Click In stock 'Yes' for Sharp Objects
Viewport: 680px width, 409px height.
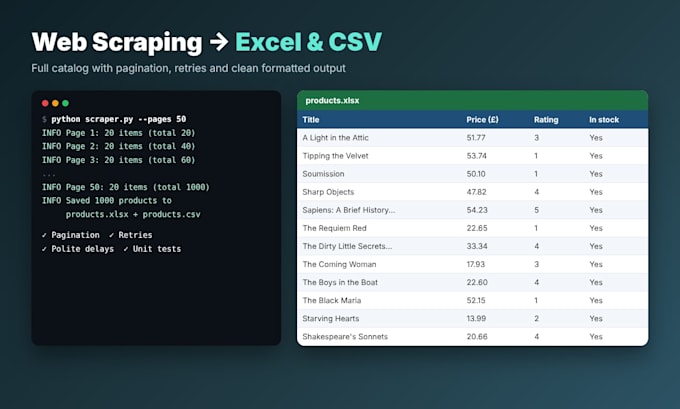click(x=596, y=192)
